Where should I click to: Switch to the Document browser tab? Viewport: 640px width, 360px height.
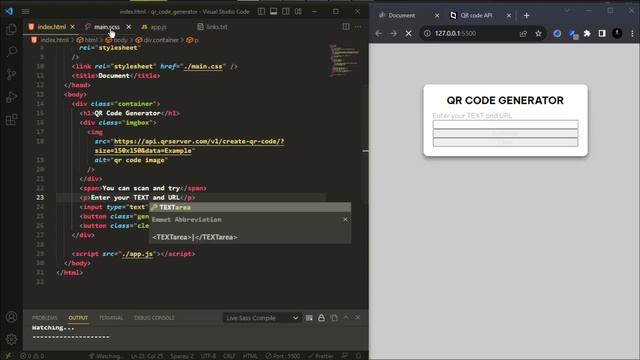[x=408, y=16]
